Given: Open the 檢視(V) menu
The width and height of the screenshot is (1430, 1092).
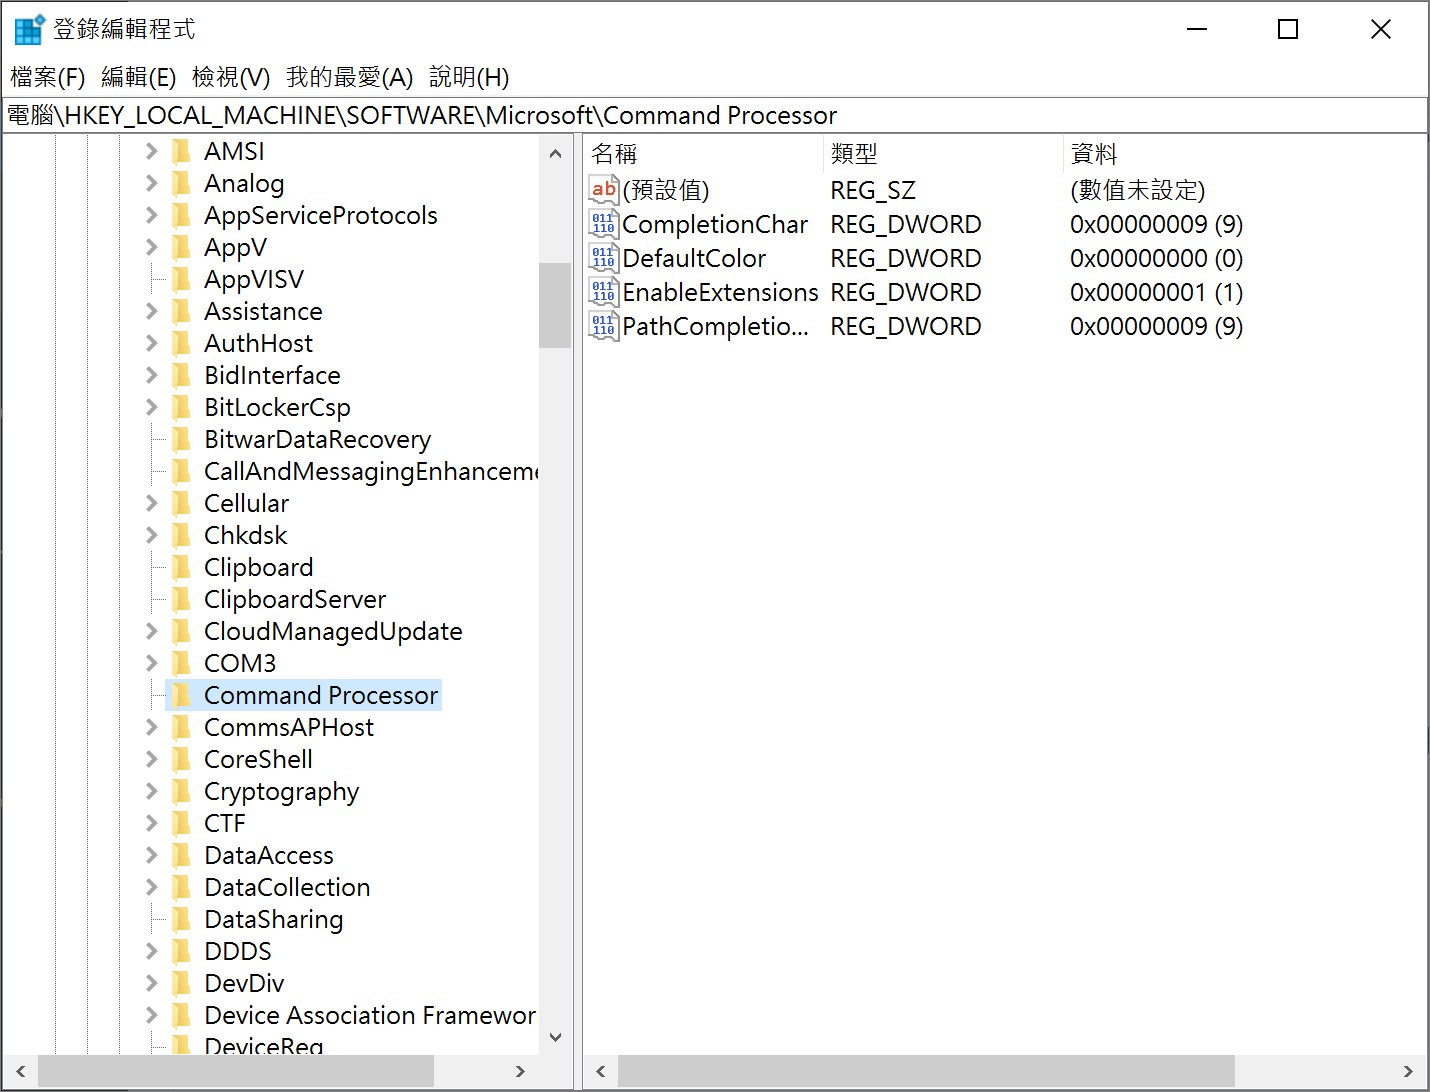Looking at the screenshot, I should 231,77.
